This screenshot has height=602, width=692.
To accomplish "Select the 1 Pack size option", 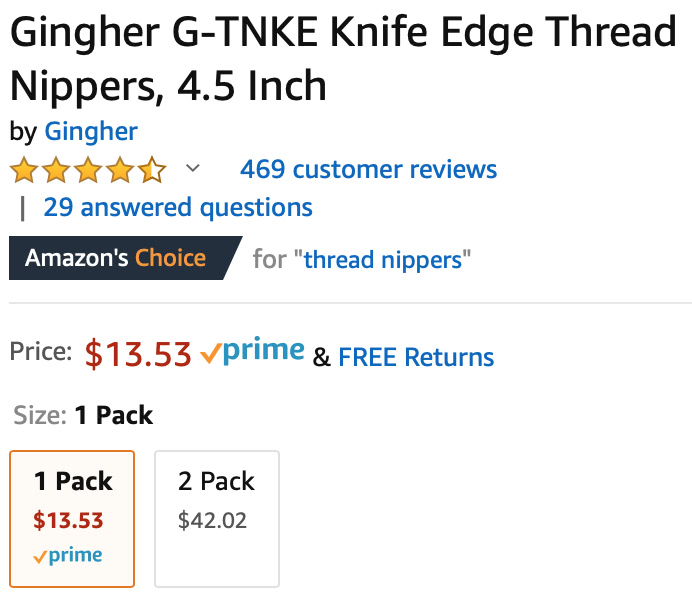I will click(72, 519).
